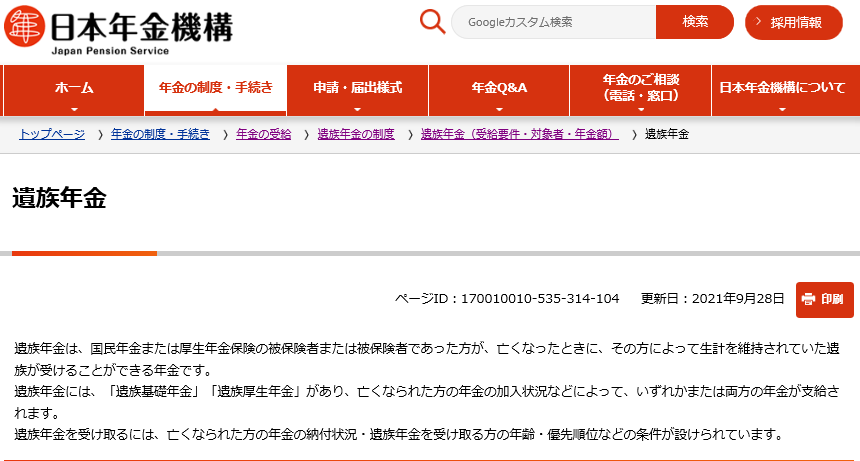This screenshot has height=461, width=860.
Task: Click the printer icon on print button
Action: tap(808, 299)
